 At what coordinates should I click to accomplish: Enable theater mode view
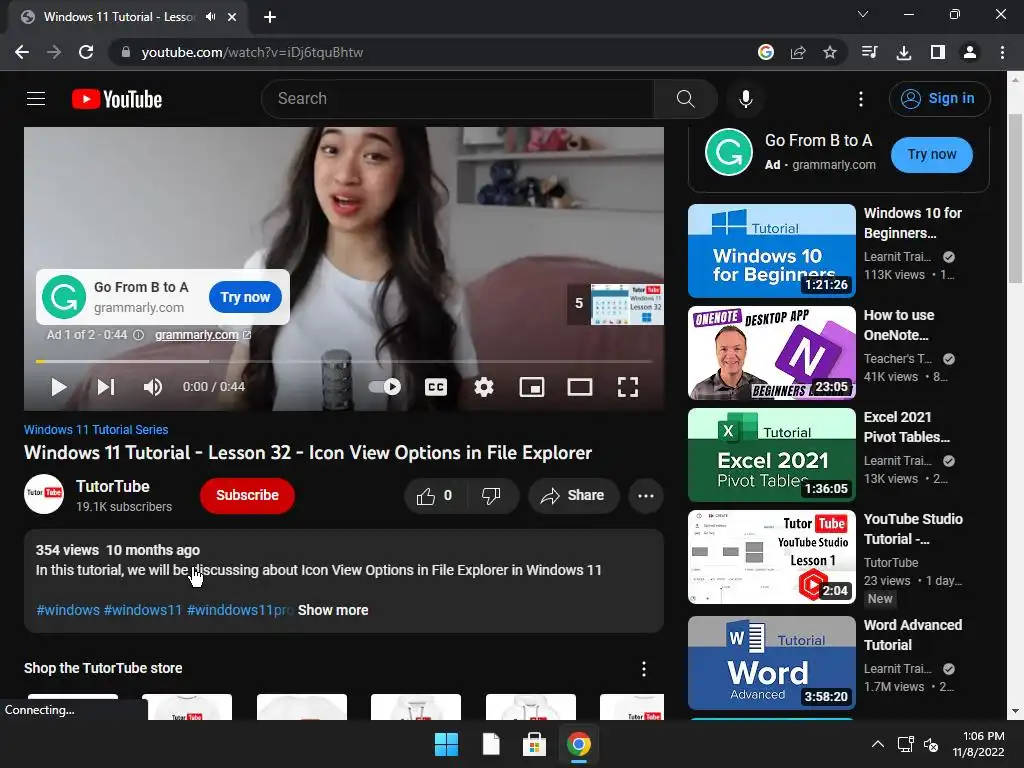pos(580,387)
